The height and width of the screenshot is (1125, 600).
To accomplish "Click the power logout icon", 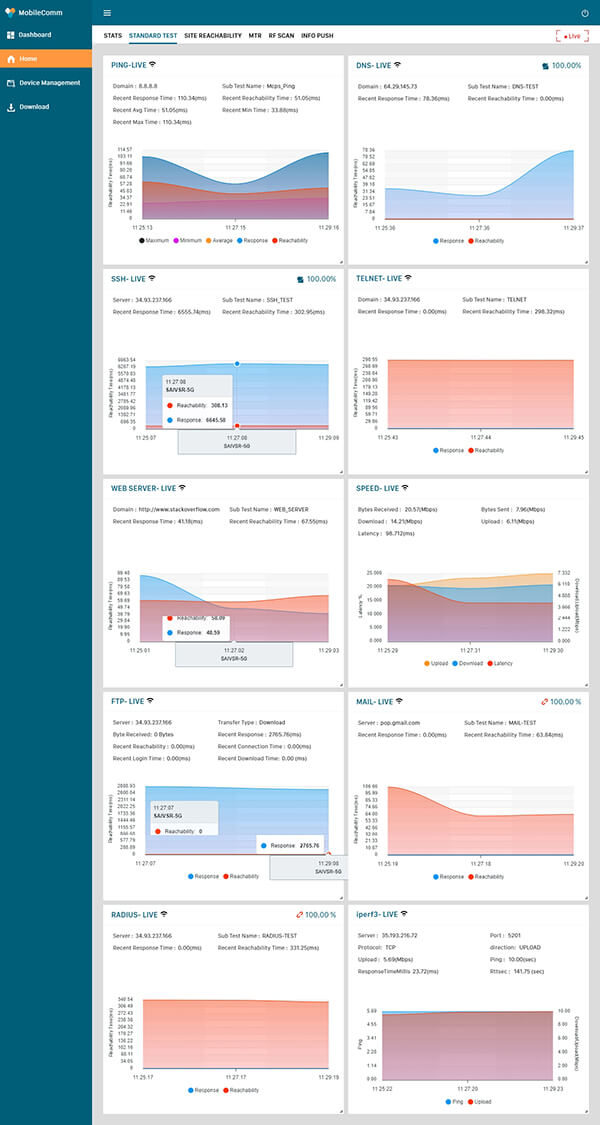I will pyautogui.click(x=585, y=13).
